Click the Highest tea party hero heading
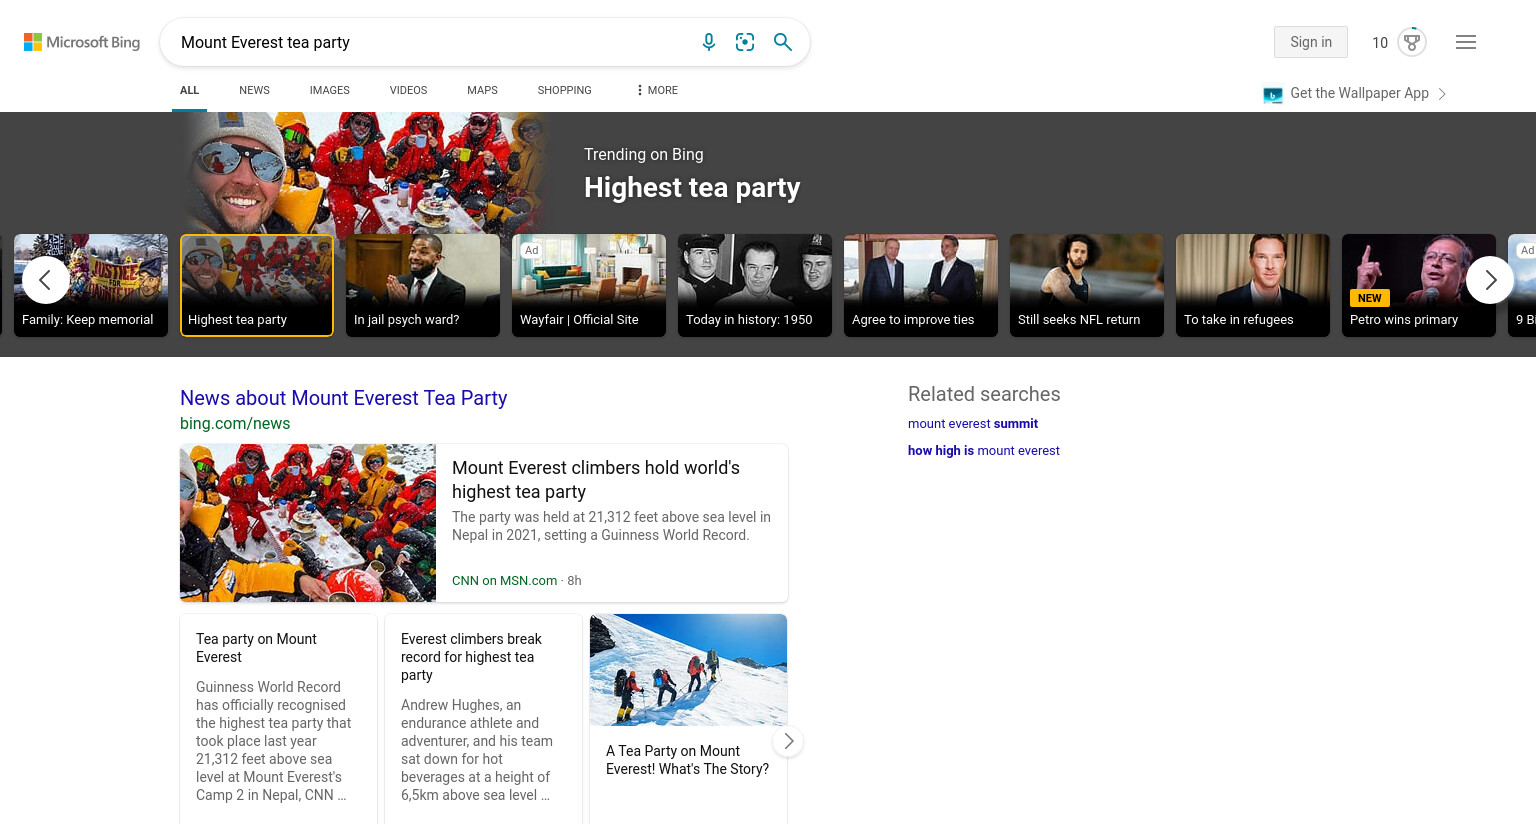 692,188
